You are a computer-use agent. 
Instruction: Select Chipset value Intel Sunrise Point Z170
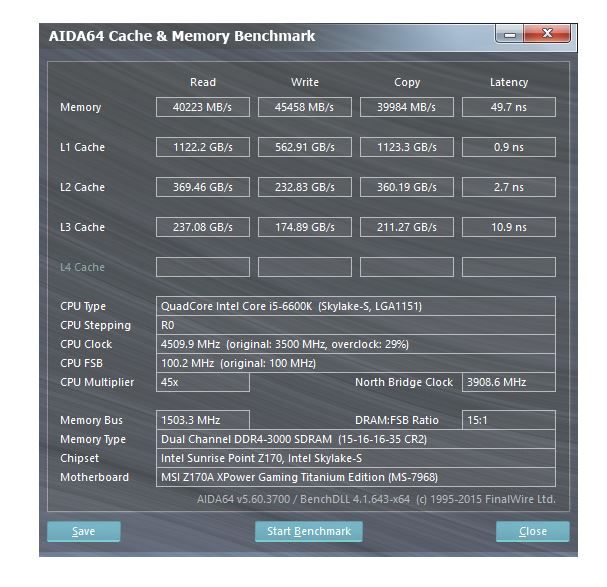click(x=356, y=458)
